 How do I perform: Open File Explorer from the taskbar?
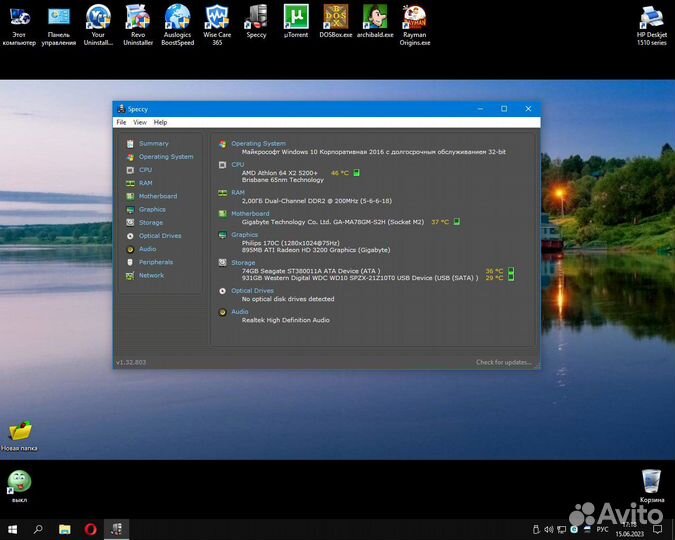pyautogui.click(x=65, y=529)
